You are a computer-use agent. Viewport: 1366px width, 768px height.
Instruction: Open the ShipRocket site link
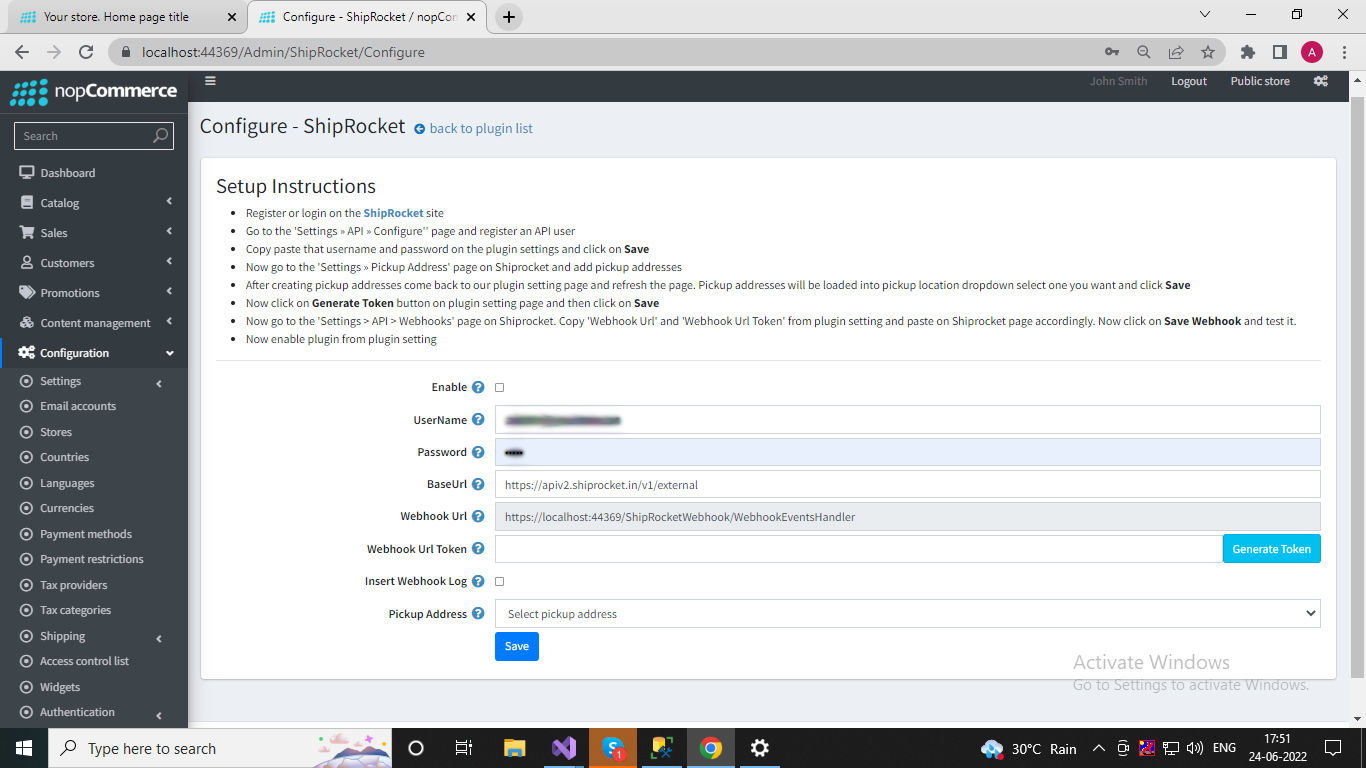click(x=393, y=213)
